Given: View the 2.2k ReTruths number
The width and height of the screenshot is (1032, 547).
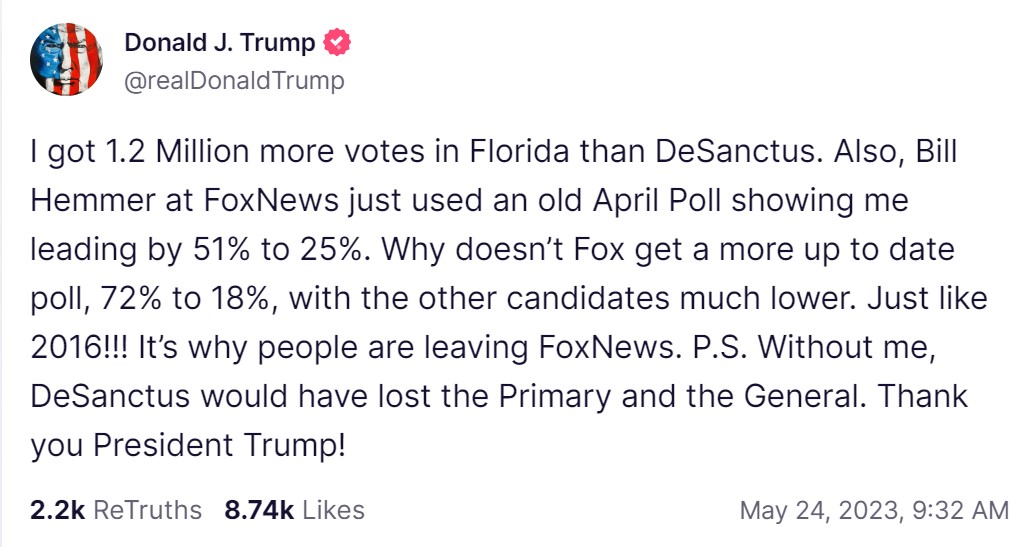Looking at the screenshot, I should tap(57, 510).
